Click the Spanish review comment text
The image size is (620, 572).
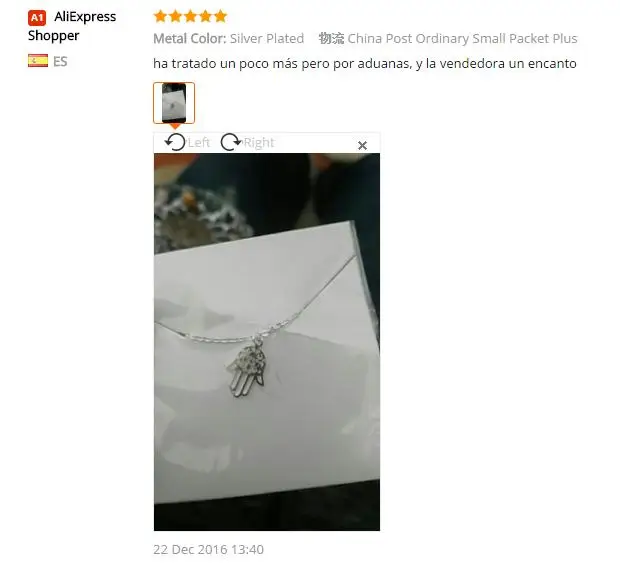tap(365, 63)
